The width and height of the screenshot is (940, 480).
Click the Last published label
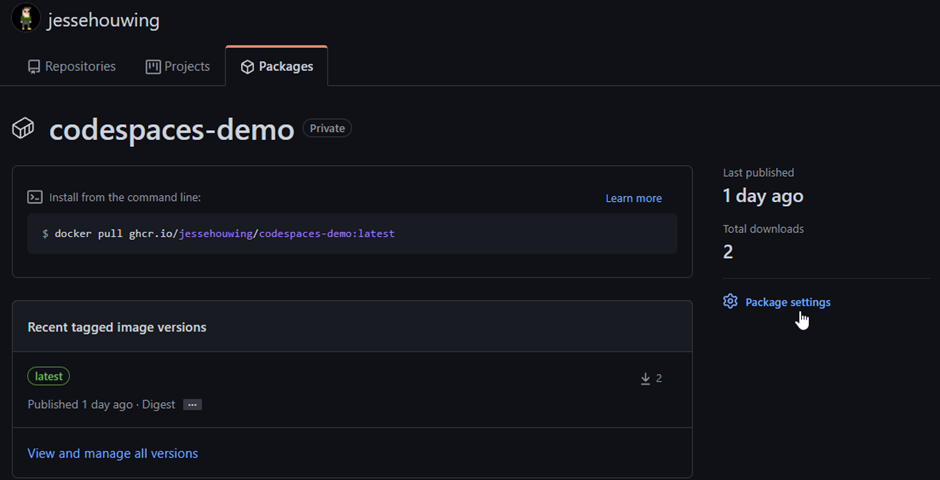pos(758,173)
